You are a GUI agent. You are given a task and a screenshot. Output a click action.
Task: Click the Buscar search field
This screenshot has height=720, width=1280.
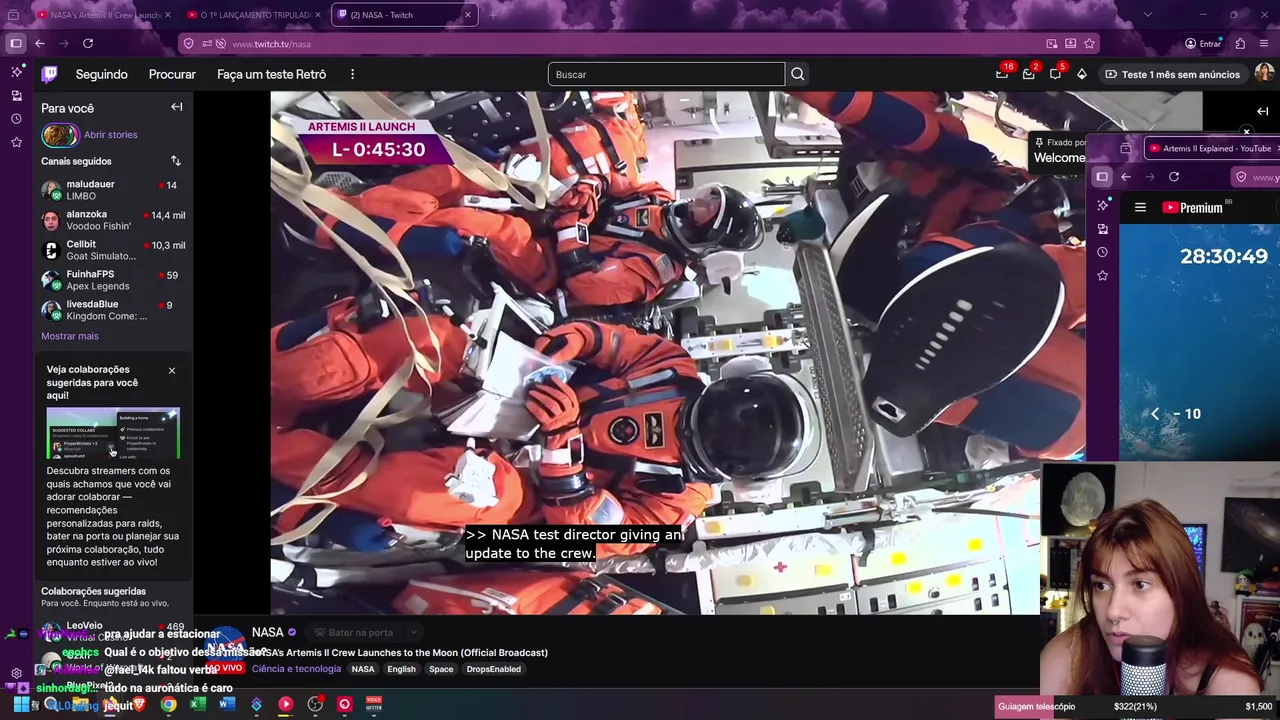666,74
